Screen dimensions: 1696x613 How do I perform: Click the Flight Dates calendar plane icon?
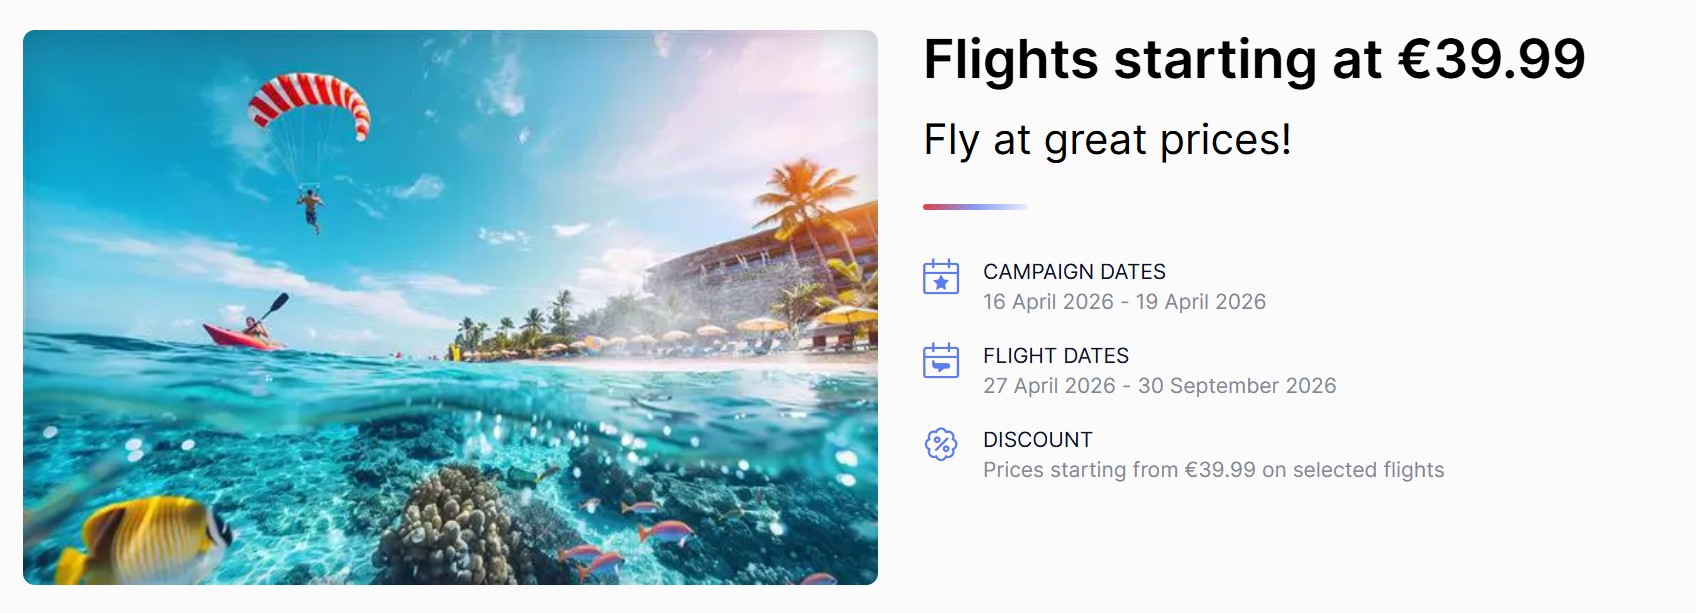(940, 361)
